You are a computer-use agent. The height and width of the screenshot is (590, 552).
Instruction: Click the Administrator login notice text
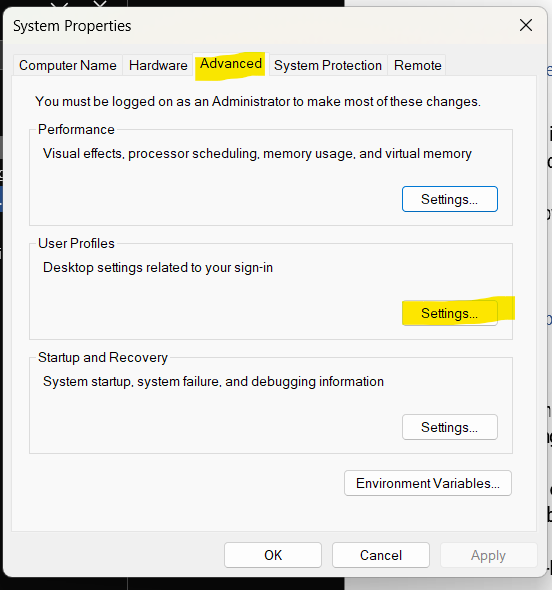[x=258, y=102]
